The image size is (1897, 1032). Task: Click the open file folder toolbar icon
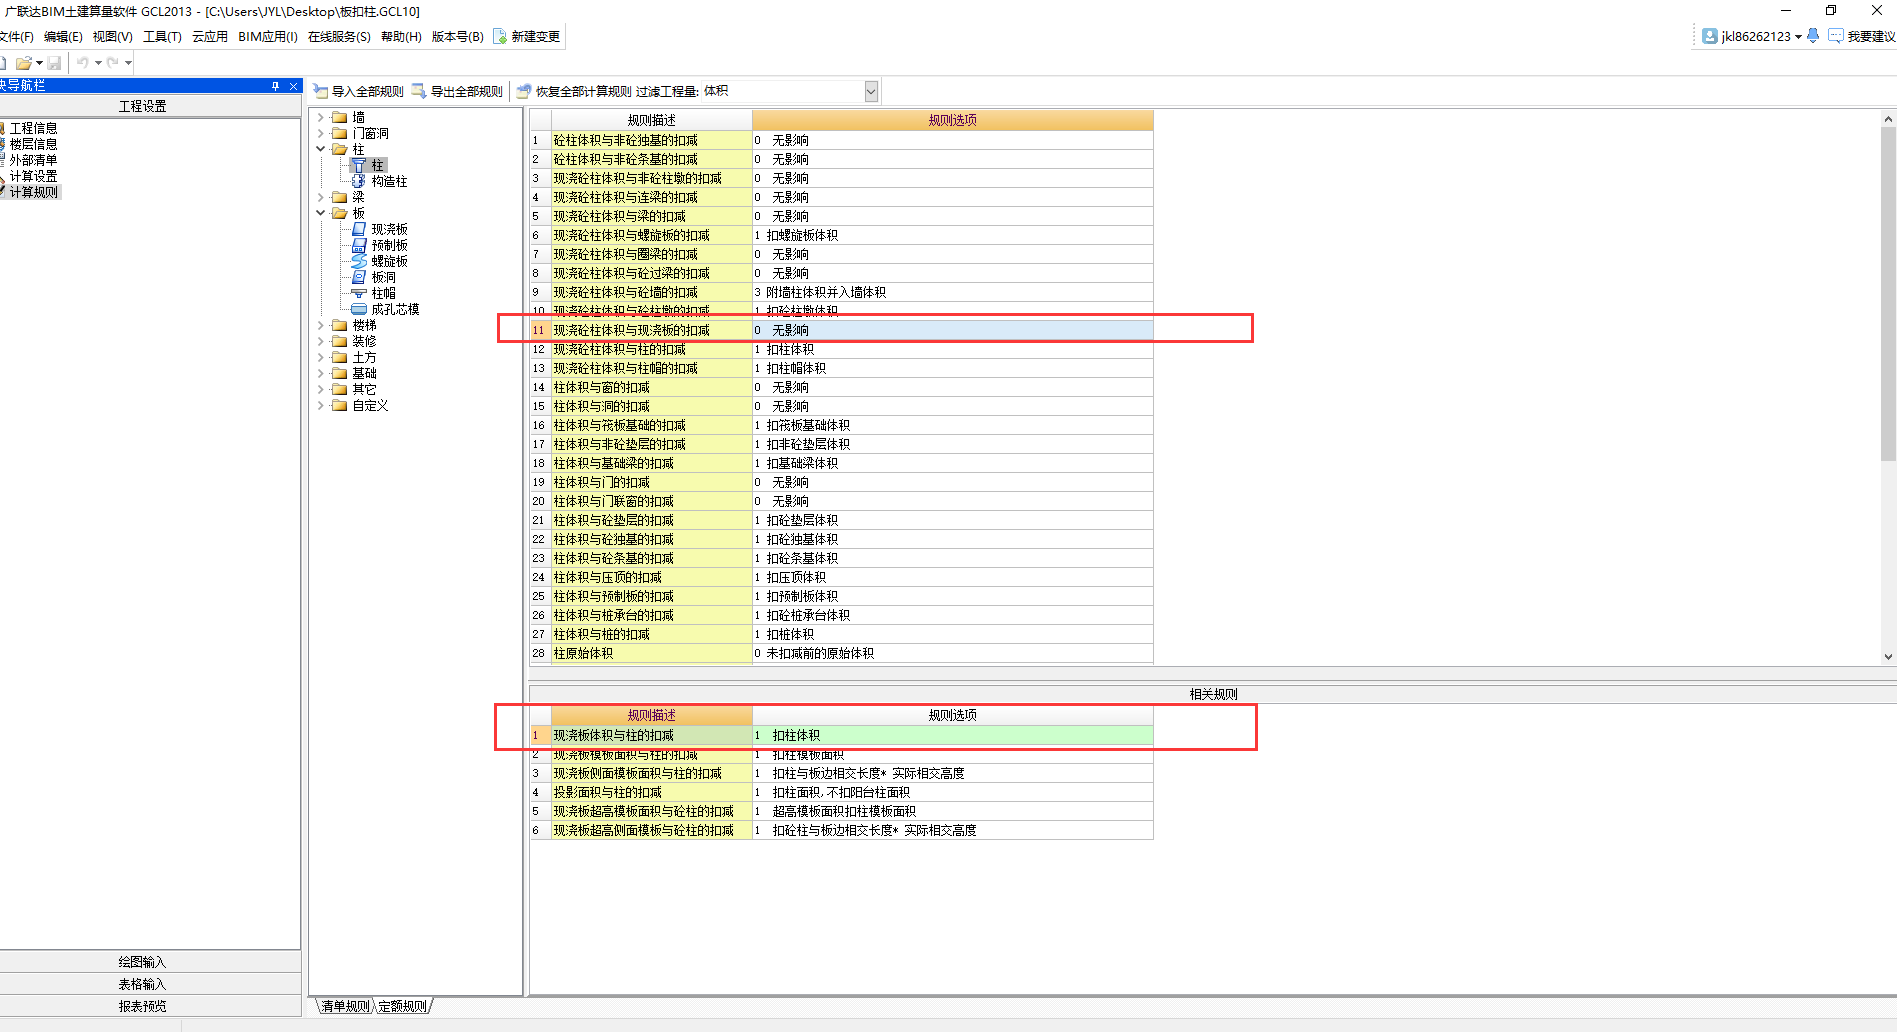point(23,62)
